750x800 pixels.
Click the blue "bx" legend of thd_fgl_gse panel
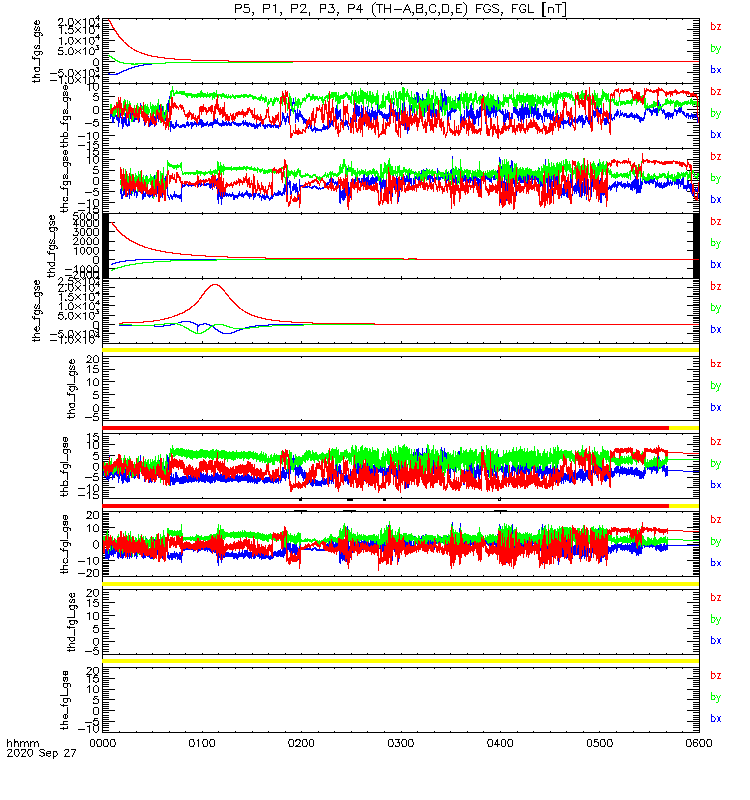tap(716, 640)
